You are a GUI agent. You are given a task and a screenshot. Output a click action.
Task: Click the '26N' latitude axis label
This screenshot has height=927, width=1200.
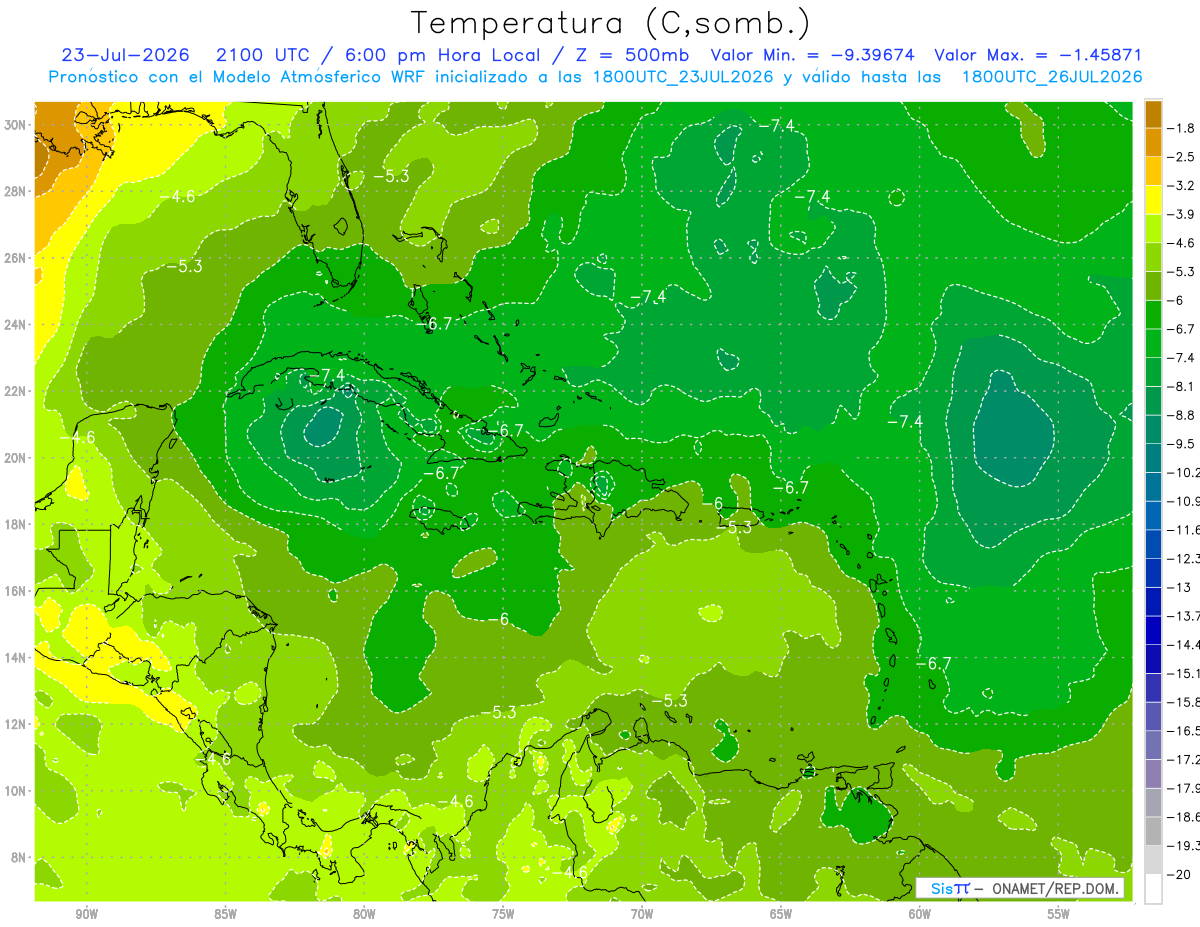pyautogui.click(x=17, y=258)
